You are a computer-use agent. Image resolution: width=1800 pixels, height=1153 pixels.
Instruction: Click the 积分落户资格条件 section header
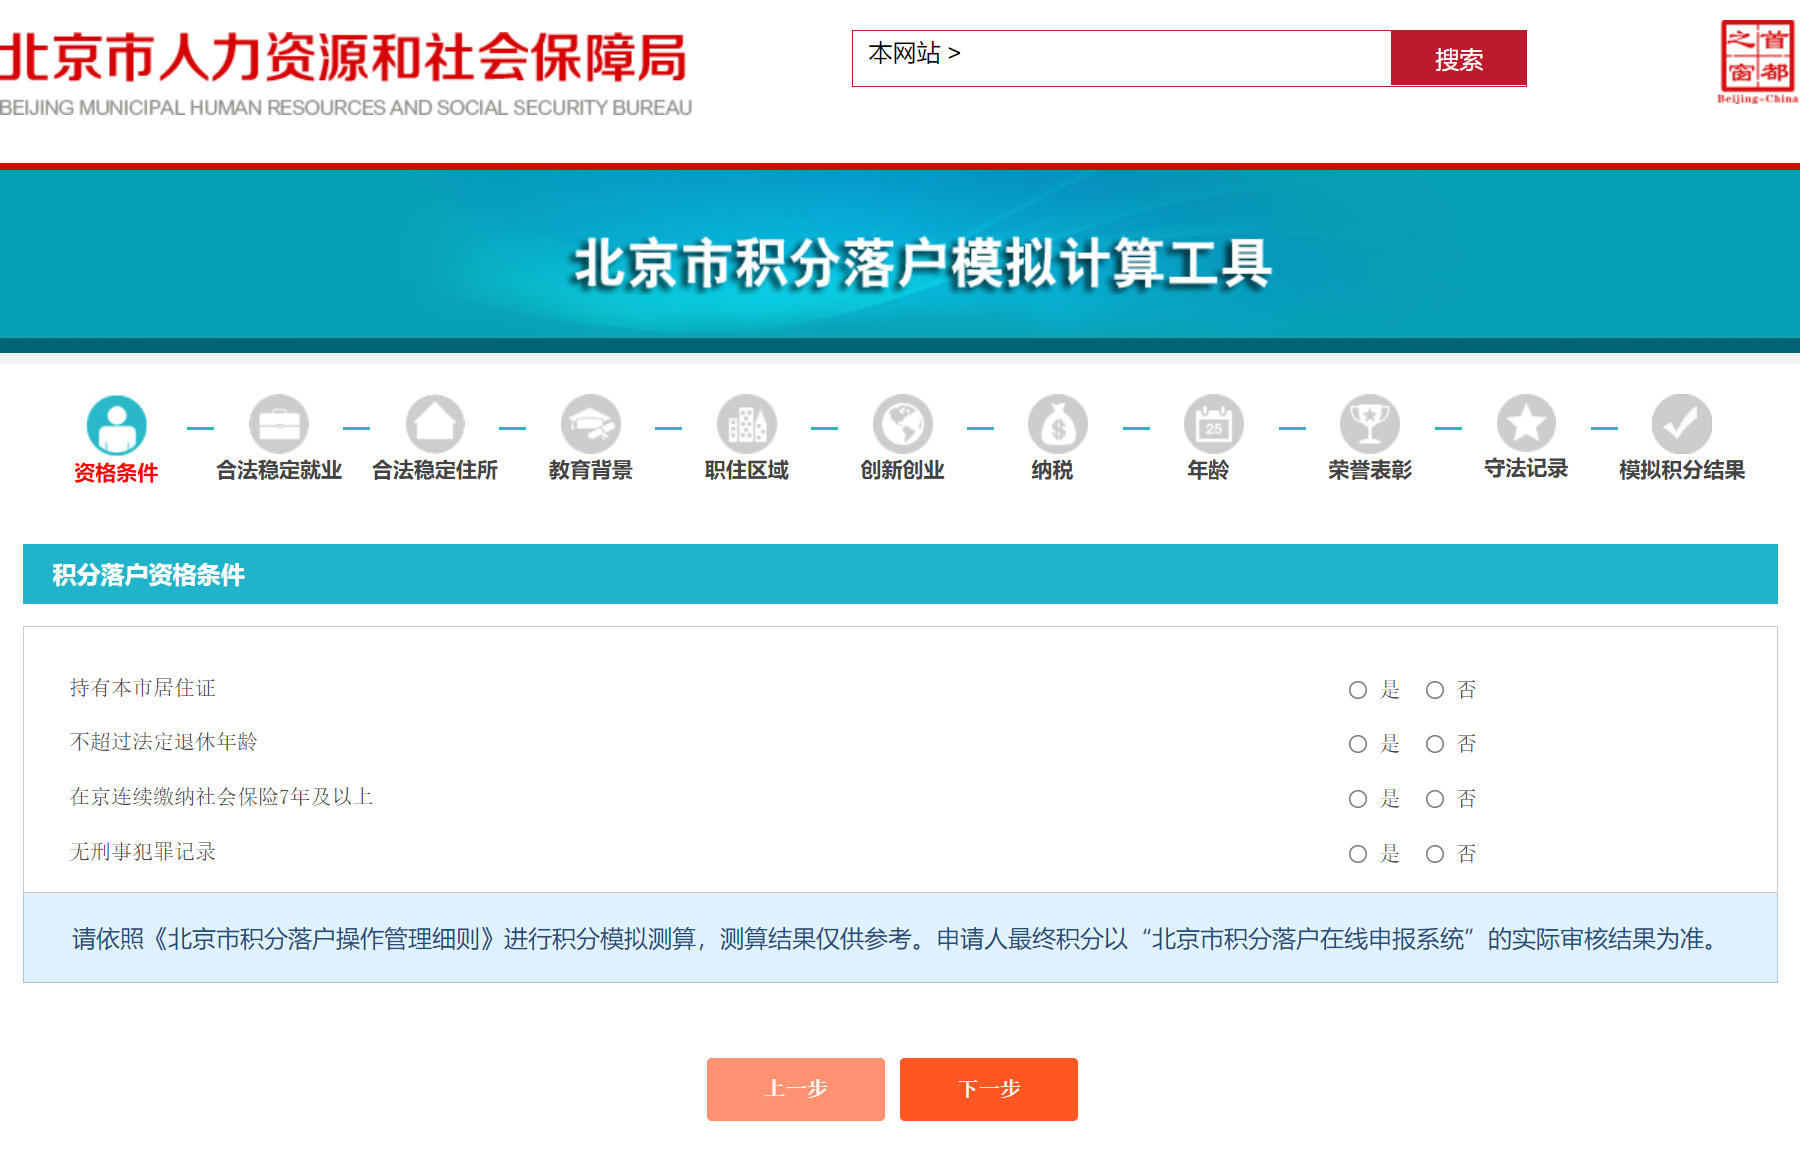900,574
